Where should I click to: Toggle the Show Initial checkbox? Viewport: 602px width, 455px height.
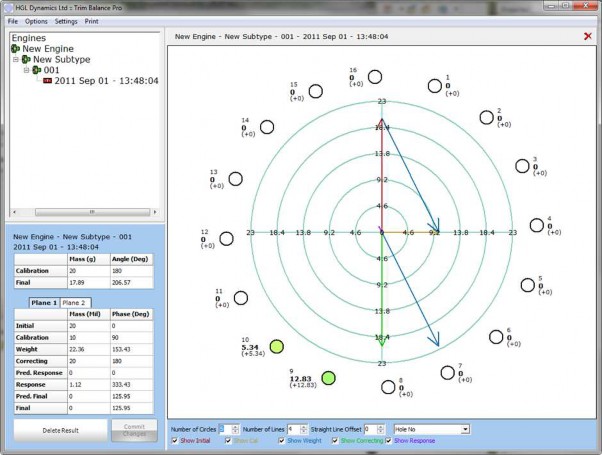click(176, 440)
